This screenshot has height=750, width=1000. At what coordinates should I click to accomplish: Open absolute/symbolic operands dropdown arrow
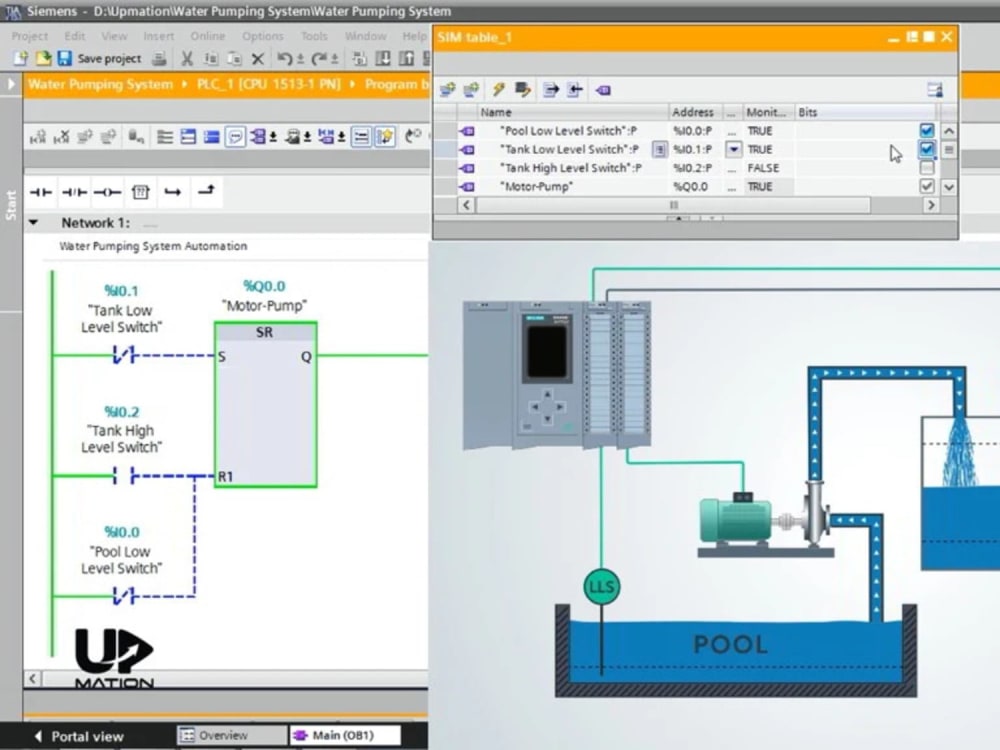(273, 137)
